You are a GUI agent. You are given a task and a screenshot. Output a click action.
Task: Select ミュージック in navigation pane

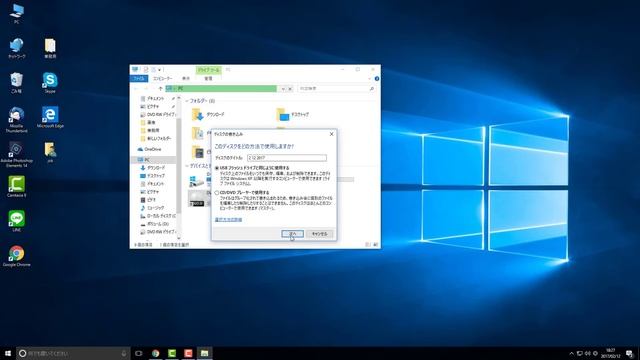[153, 208]
